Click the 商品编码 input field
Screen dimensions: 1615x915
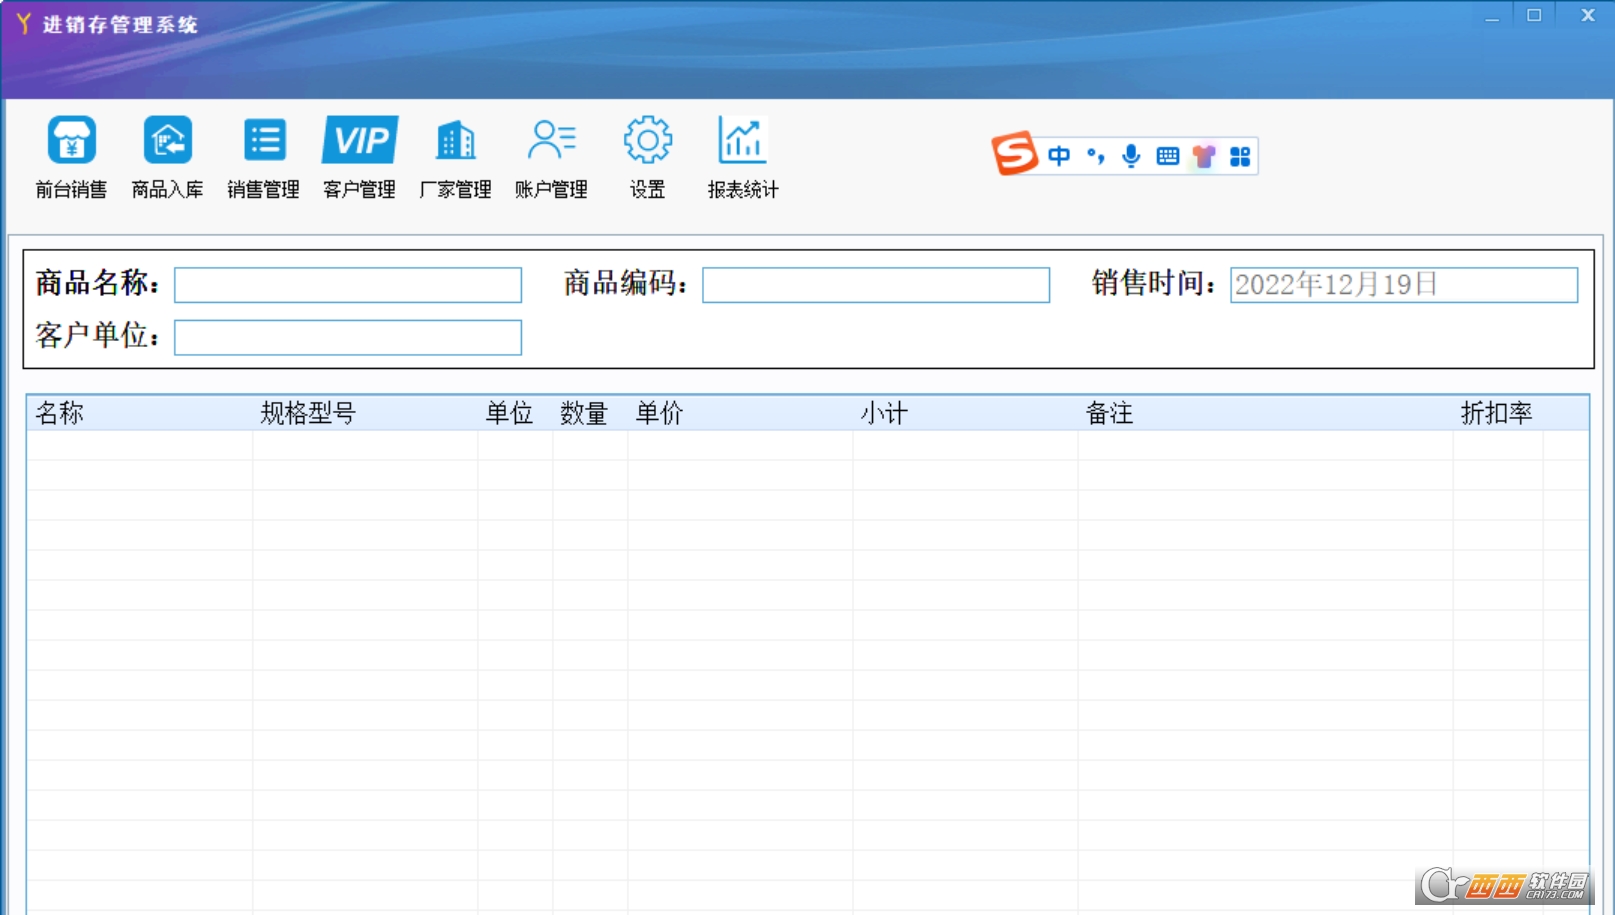pyautogui.click(x=876, y=285)
